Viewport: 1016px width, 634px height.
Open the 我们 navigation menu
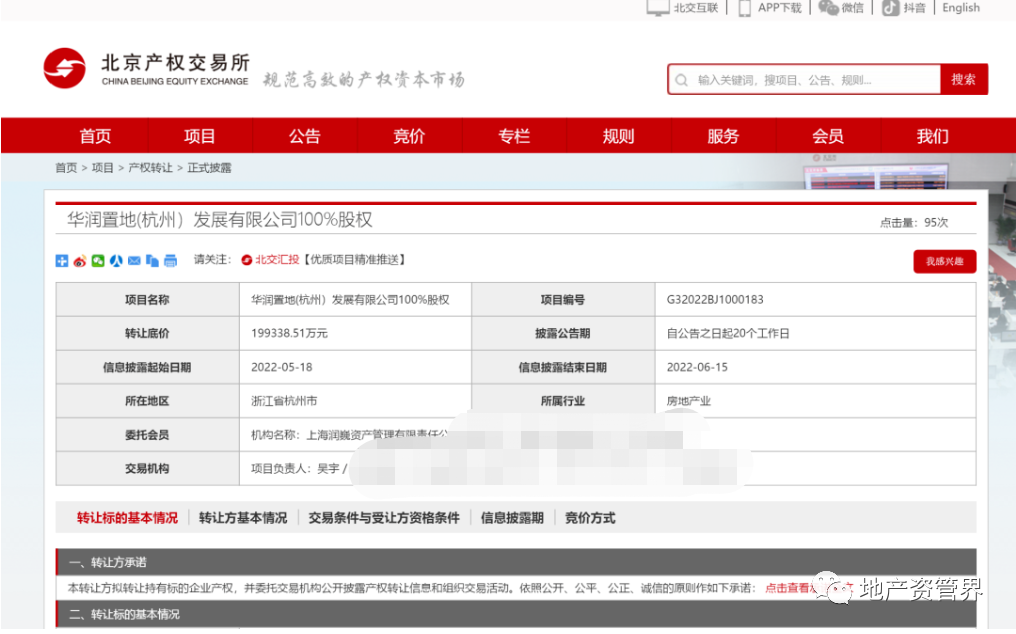(933, 135)
